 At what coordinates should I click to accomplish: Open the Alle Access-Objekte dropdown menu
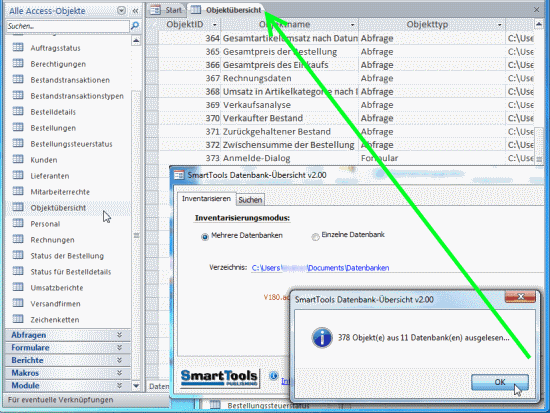[121, 11]
